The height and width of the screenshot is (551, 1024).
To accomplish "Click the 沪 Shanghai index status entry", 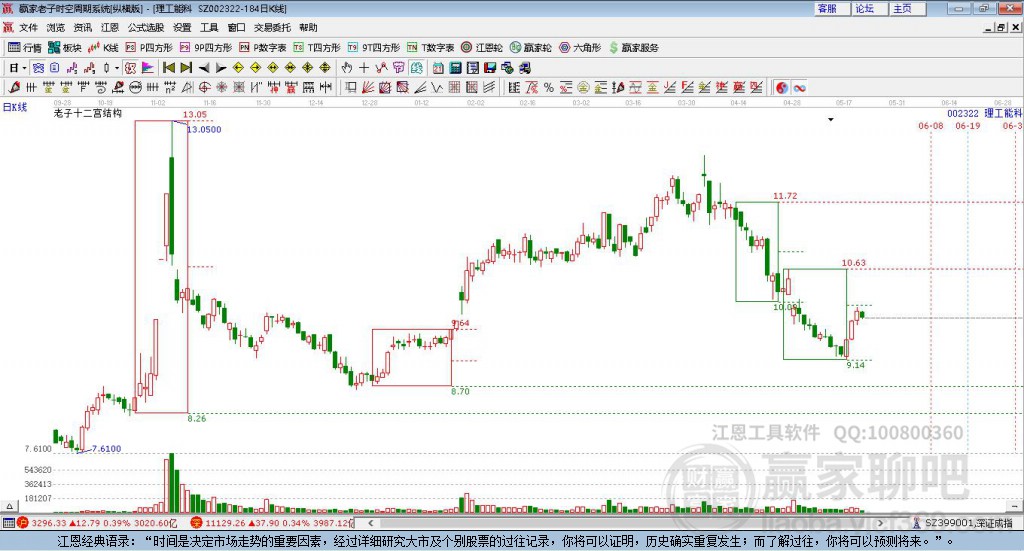I will click(98, 523).
